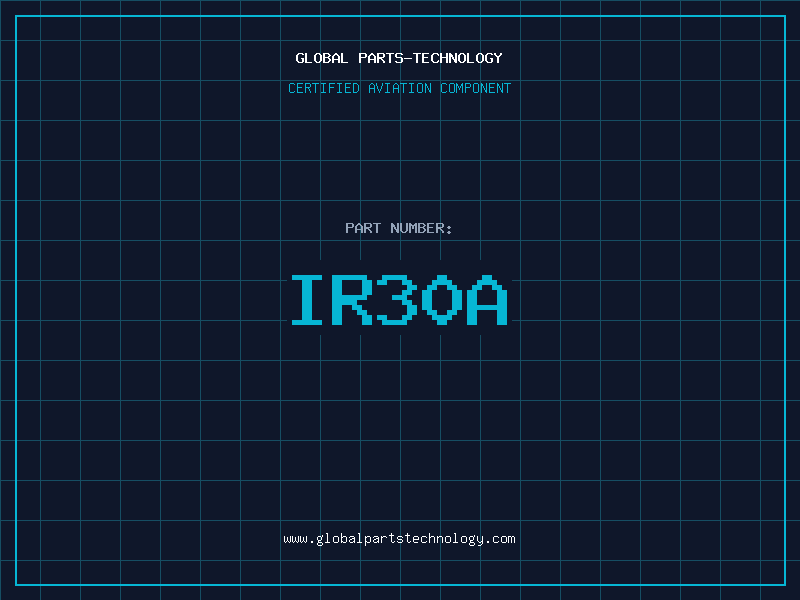Select the CERTIFIED AVIATION COMPONENT subtitle
This screenshot has height=600, width=800.
[x=399, y=88]
